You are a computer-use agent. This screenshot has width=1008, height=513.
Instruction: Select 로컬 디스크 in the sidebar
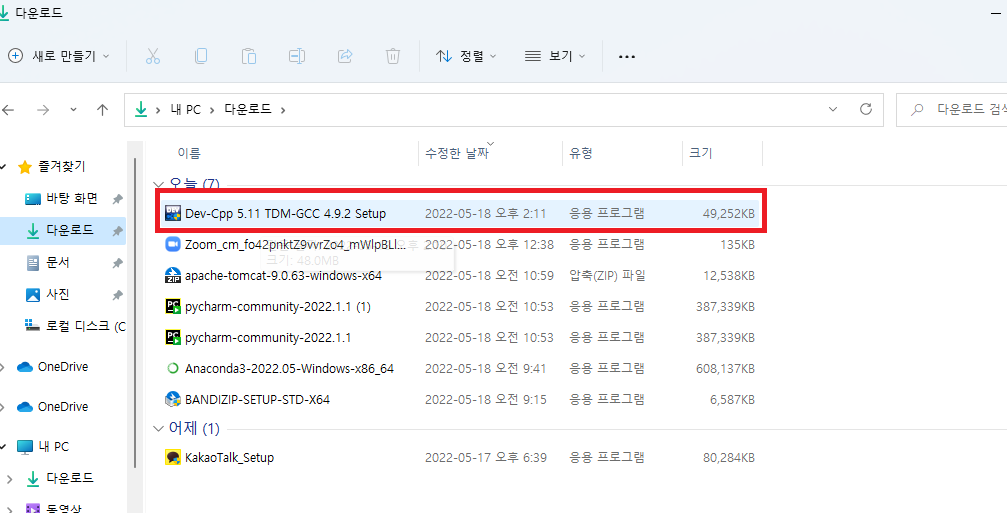(x=86, y=326)
